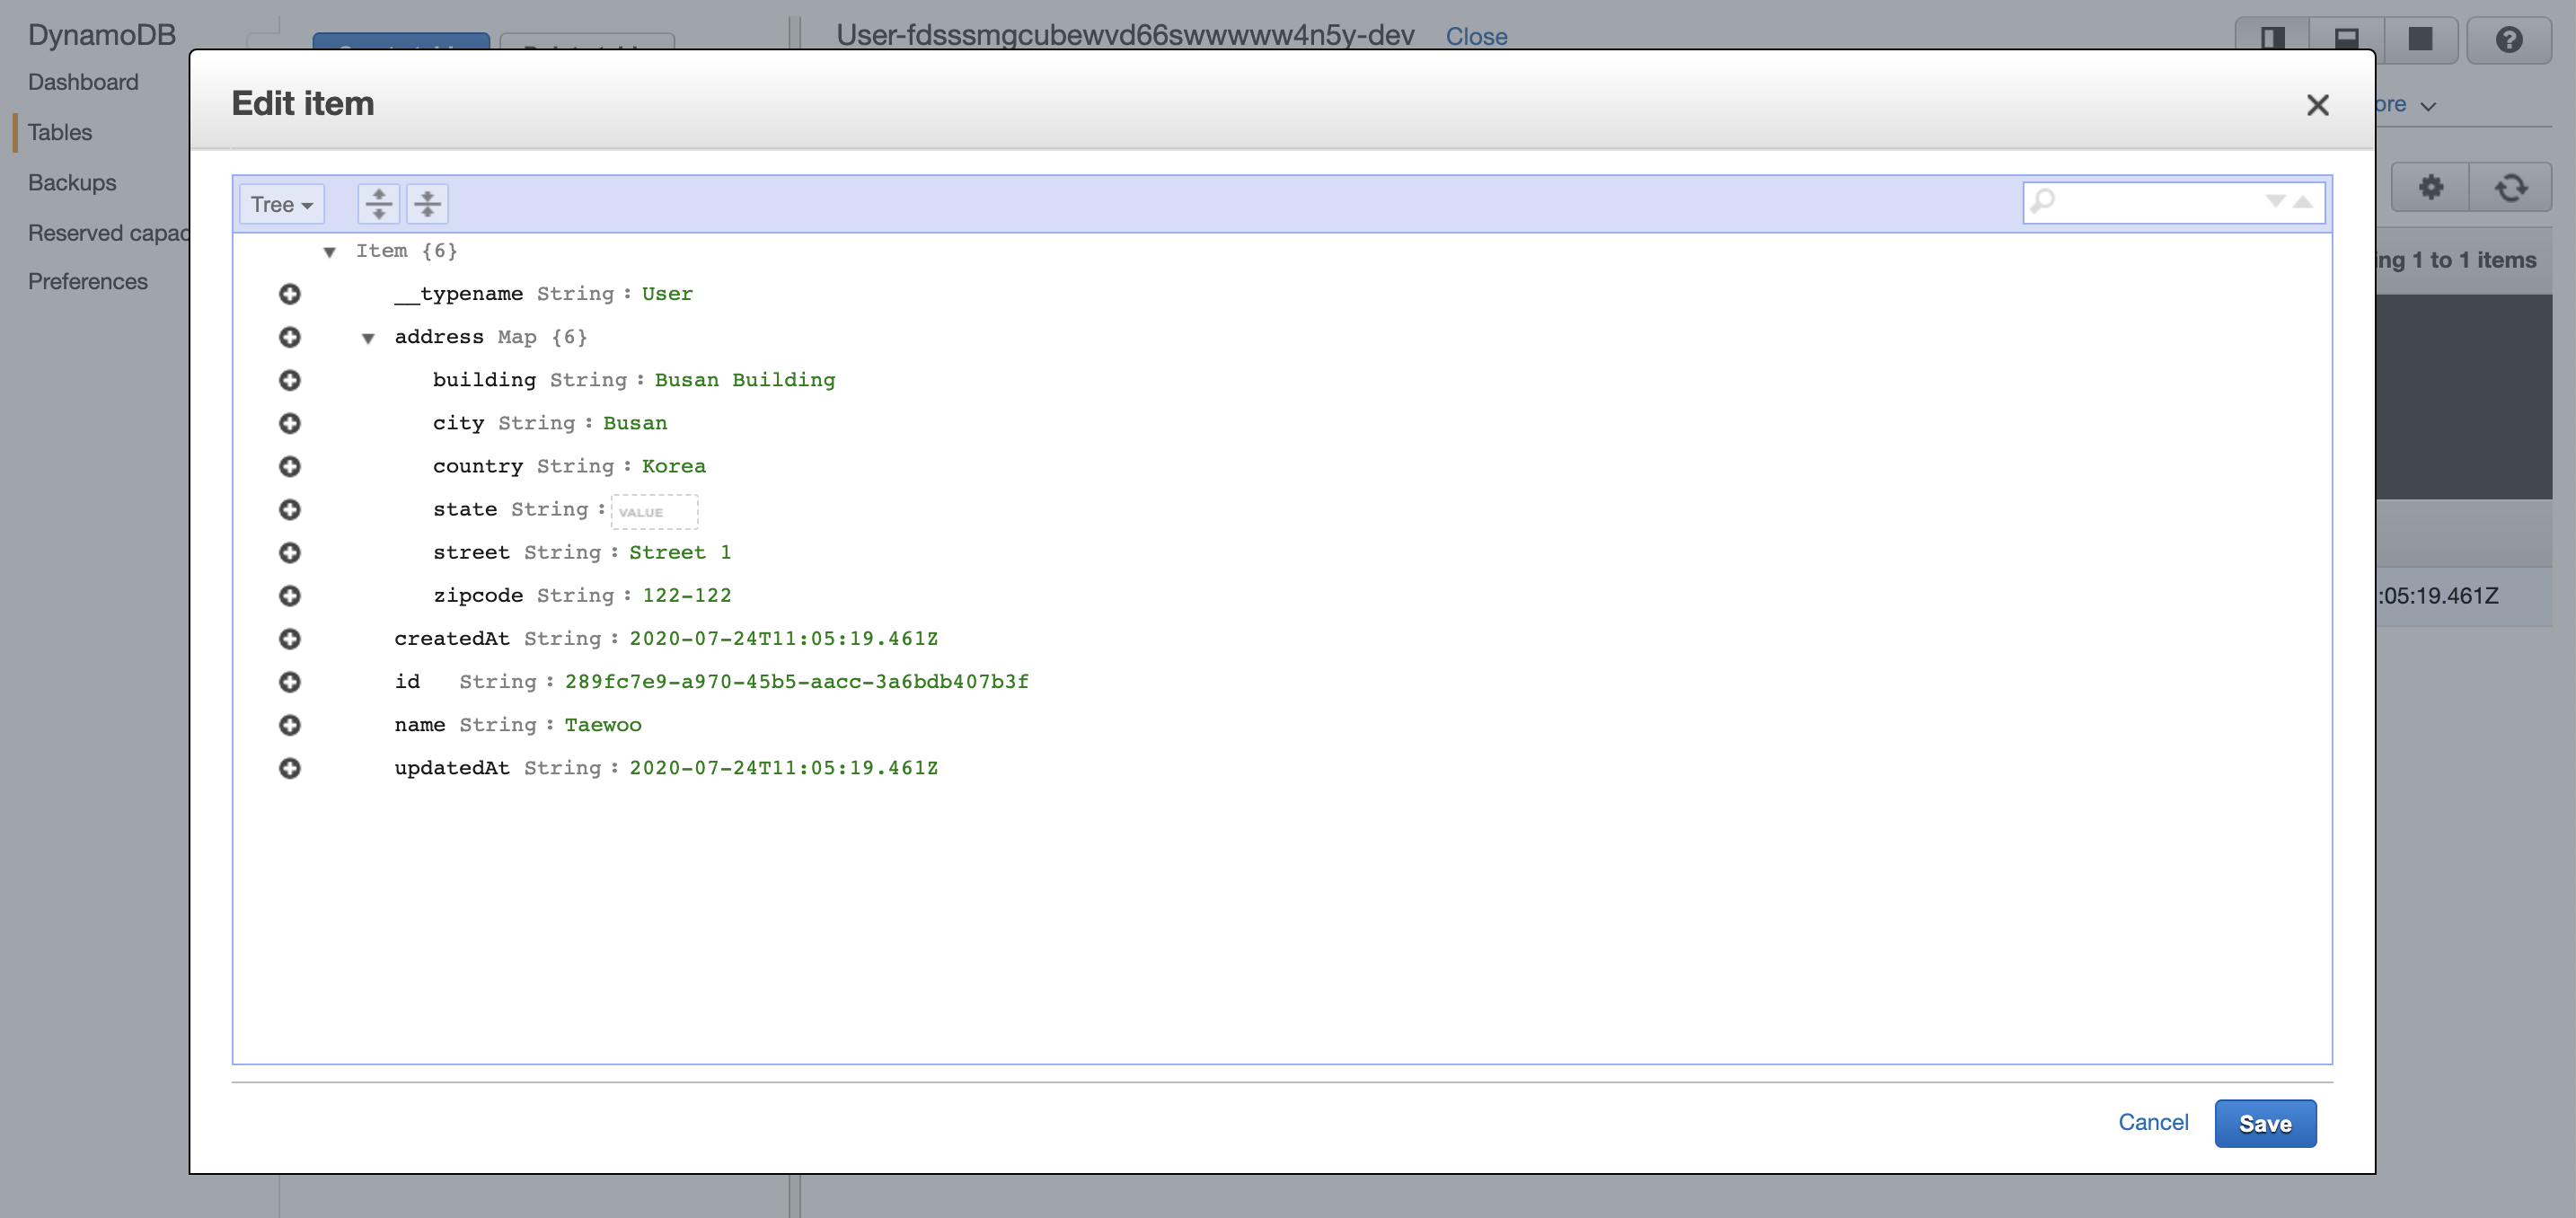Click the plus icon beside createdAt row
Image resolution: width=2576 pixels, height=1218 pixels.
coord(290,639)
